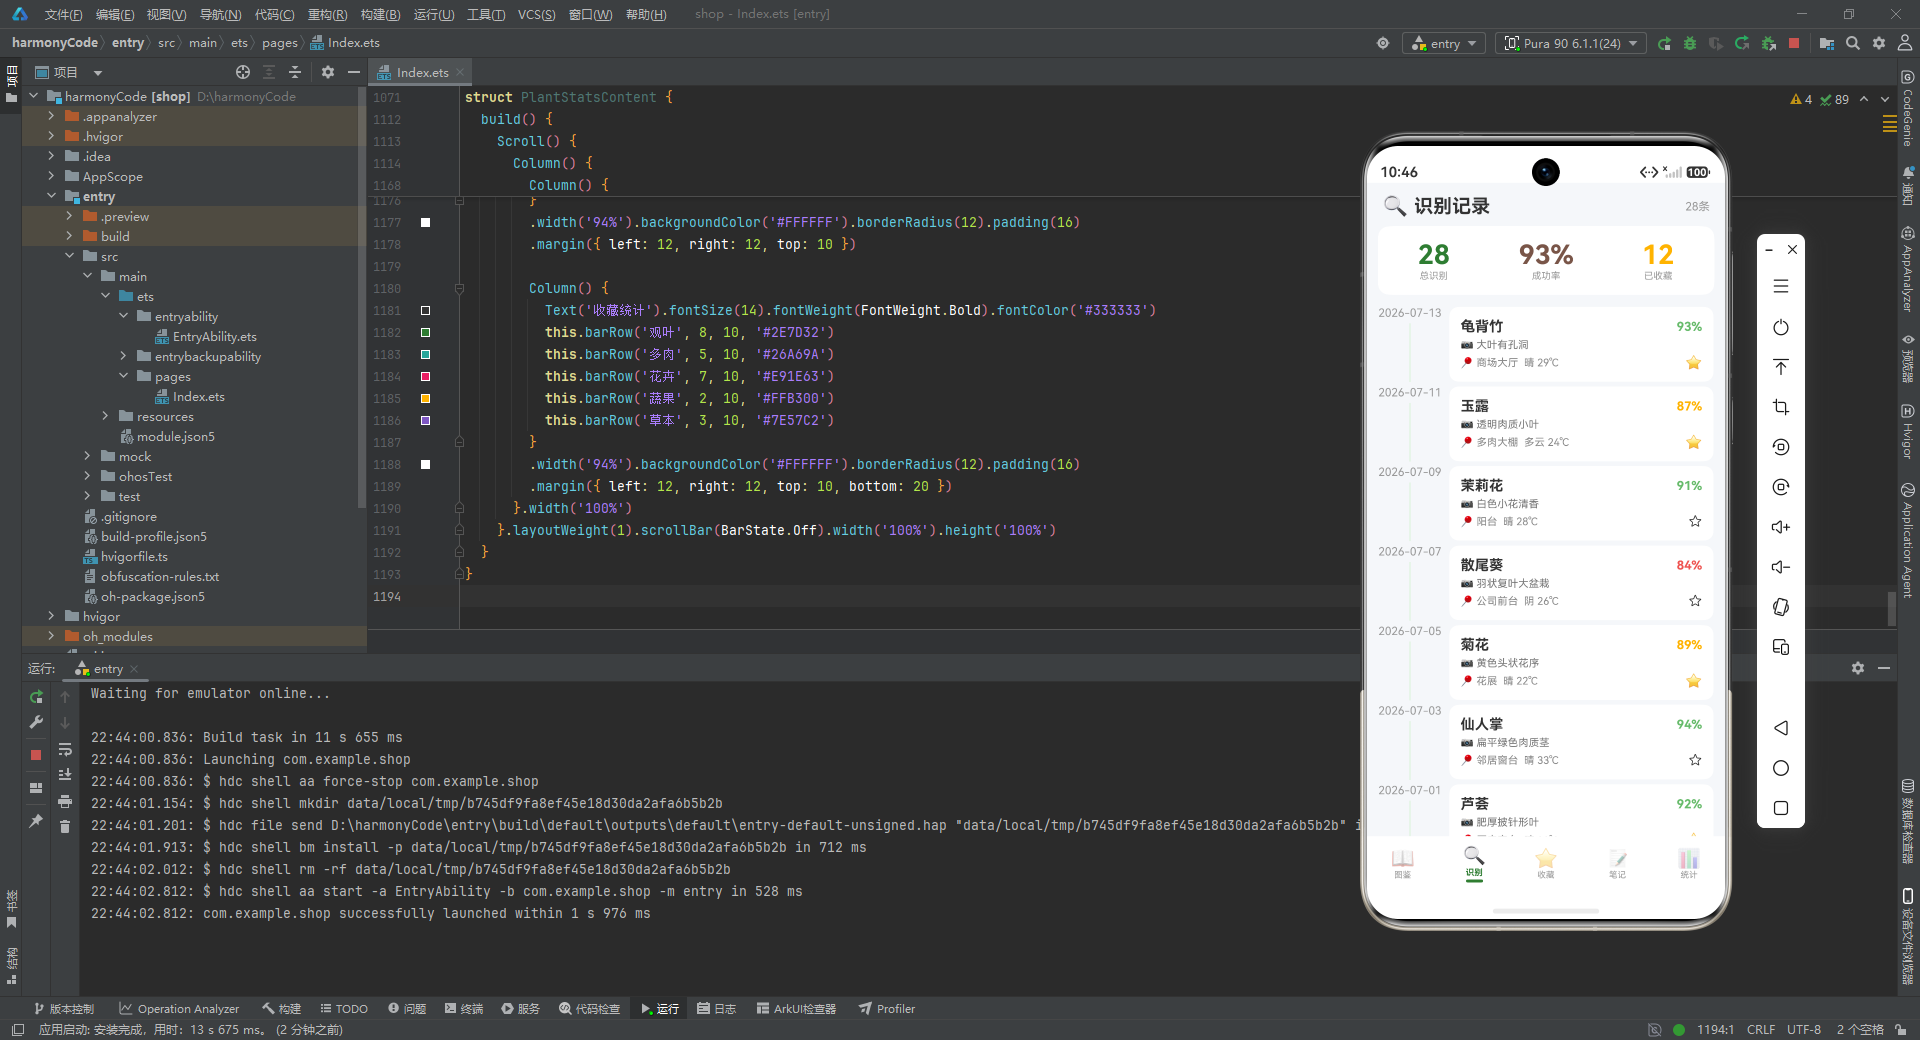The width and height of the screenshot is (1920, 1040).
Task: Click the locate target crosshair beside entry config
Action: (1383, 44)
